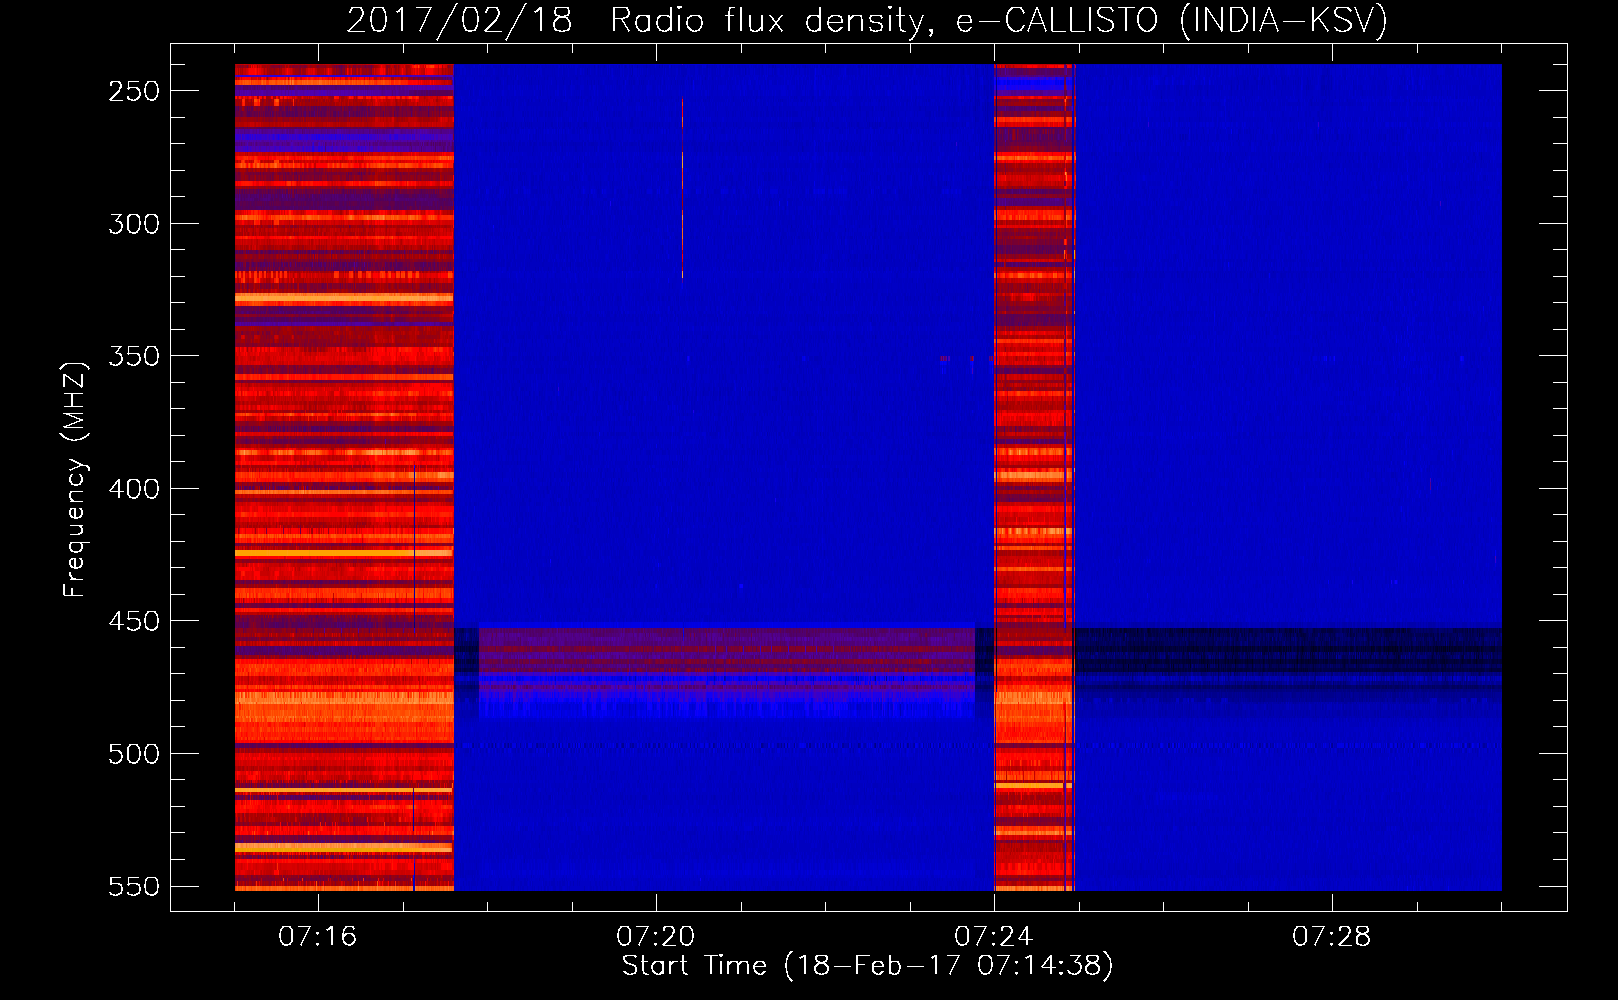Click the 07:20 time tick label
The image size is (1618, 1000).
tap(655, 937)
